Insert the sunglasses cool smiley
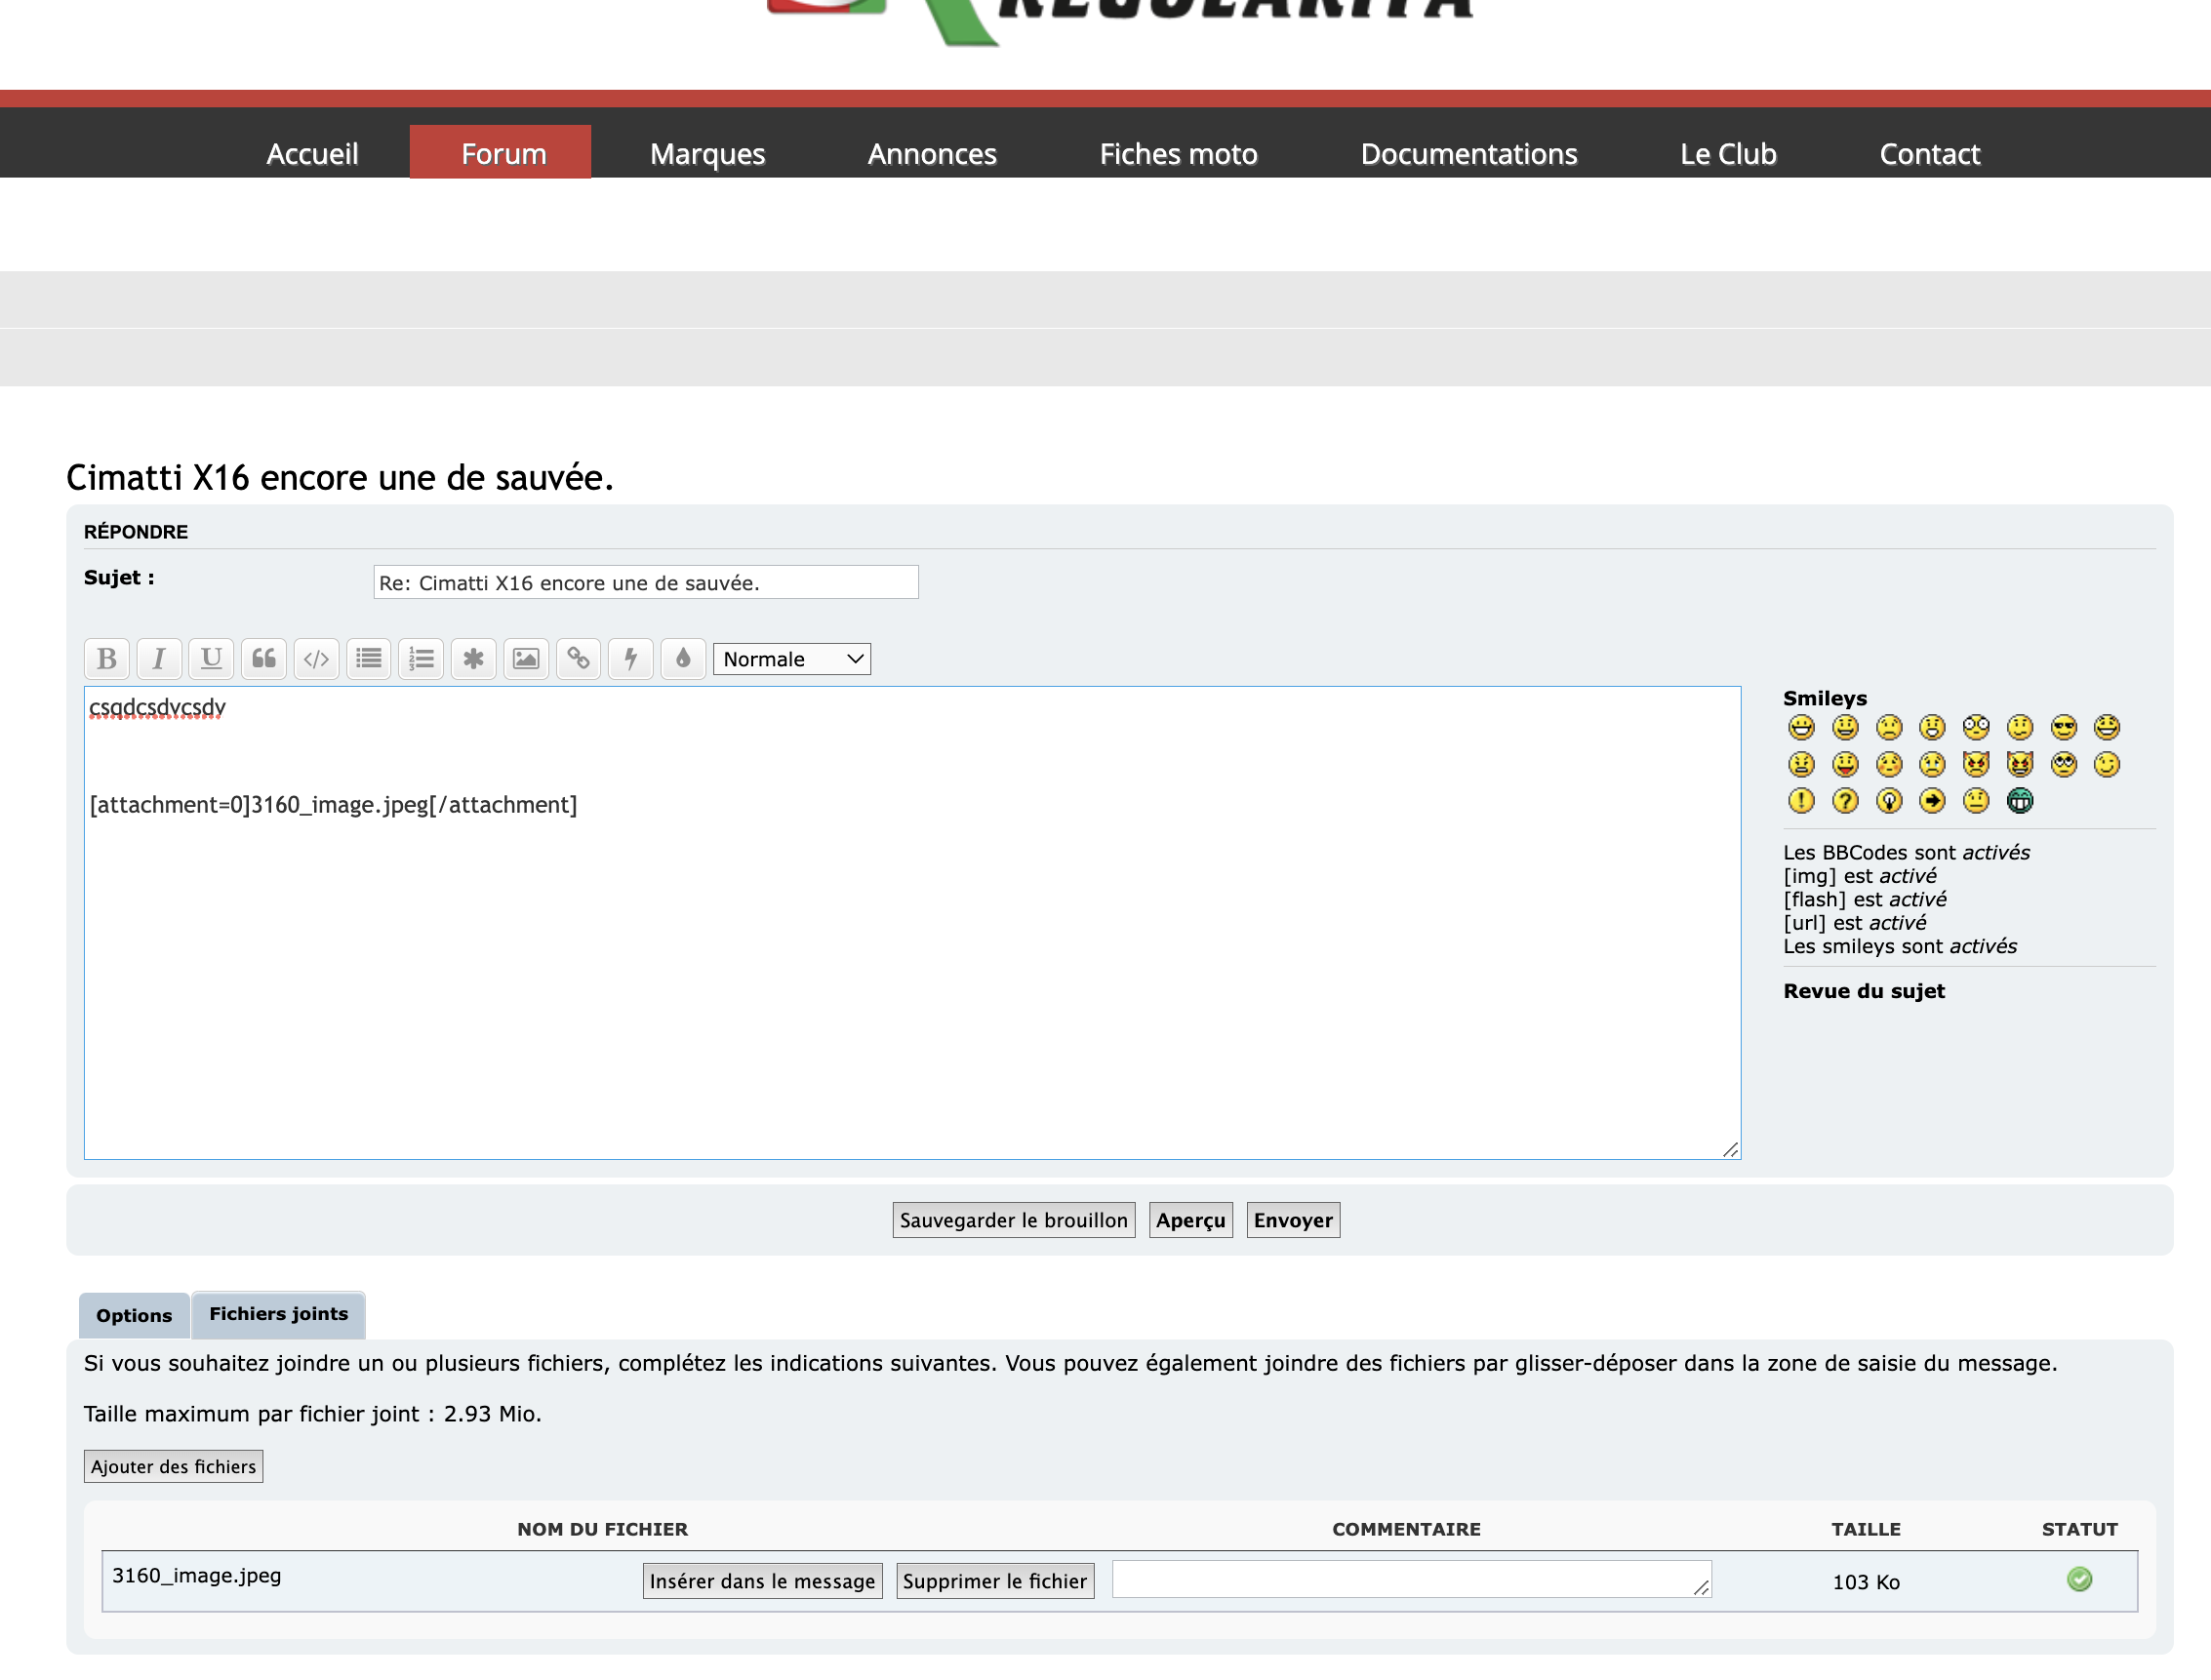This screenshot has width=2211, height=1680. pos(2064,727)
